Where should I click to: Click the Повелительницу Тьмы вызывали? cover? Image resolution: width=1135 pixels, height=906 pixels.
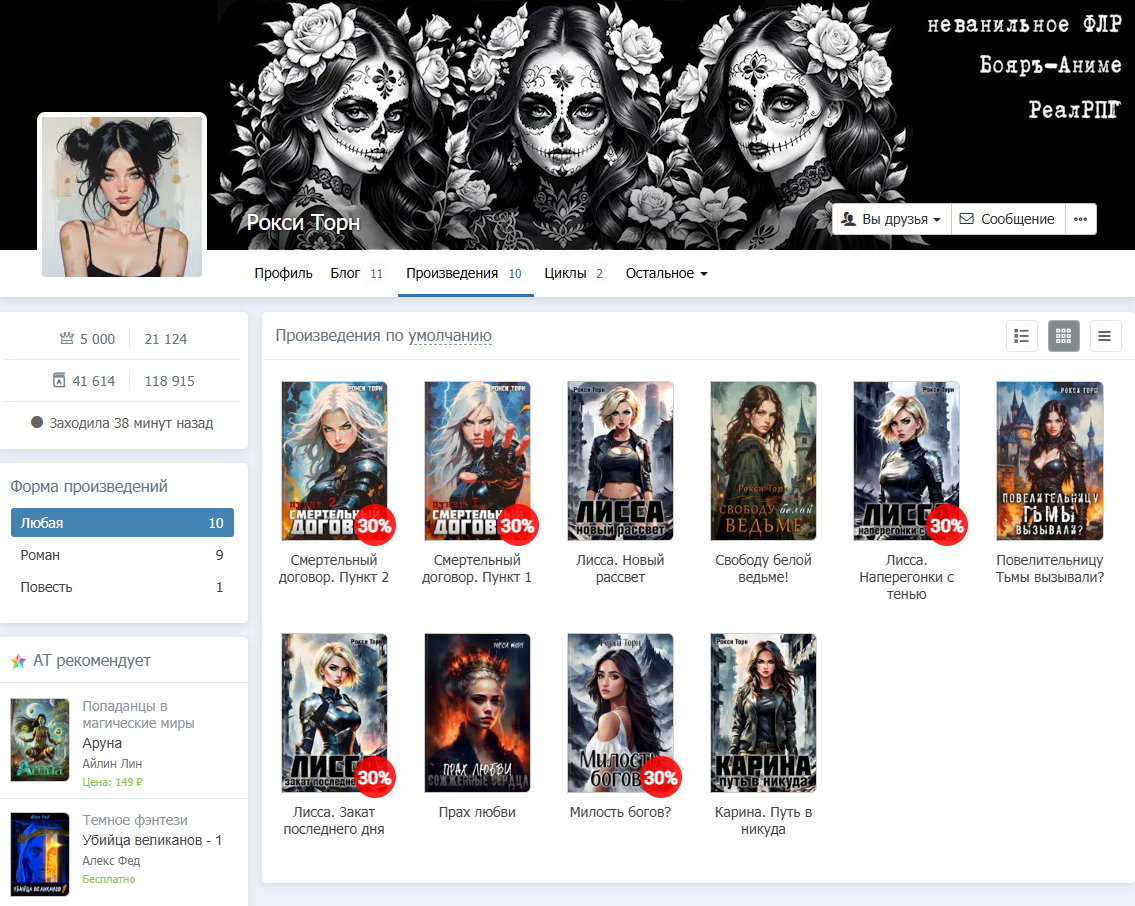[1050, 461]
